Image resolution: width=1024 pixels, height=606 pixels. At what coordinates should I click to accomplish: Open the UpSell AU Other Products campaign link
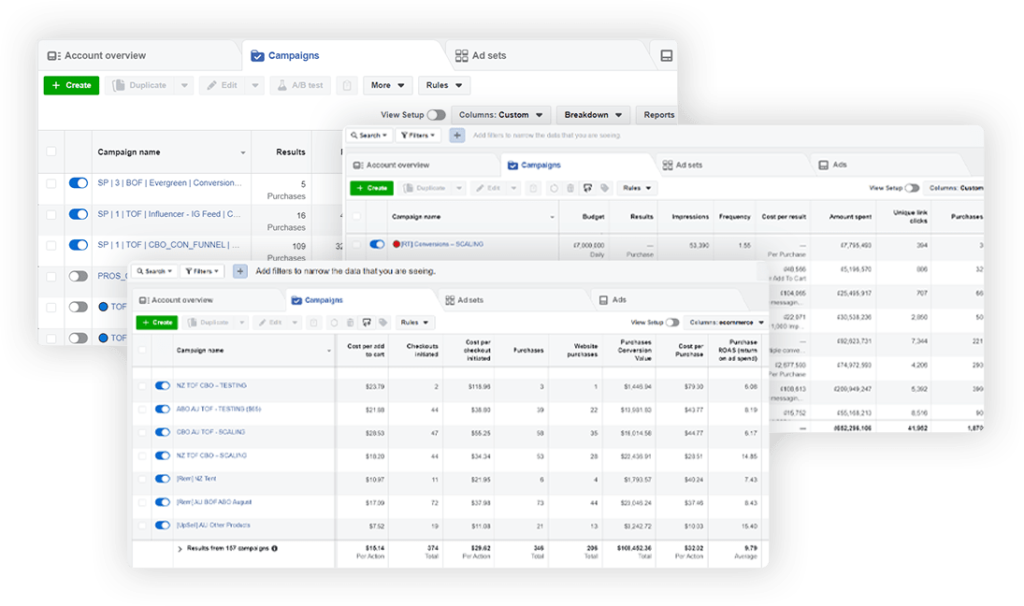click(x=213, y=525)
